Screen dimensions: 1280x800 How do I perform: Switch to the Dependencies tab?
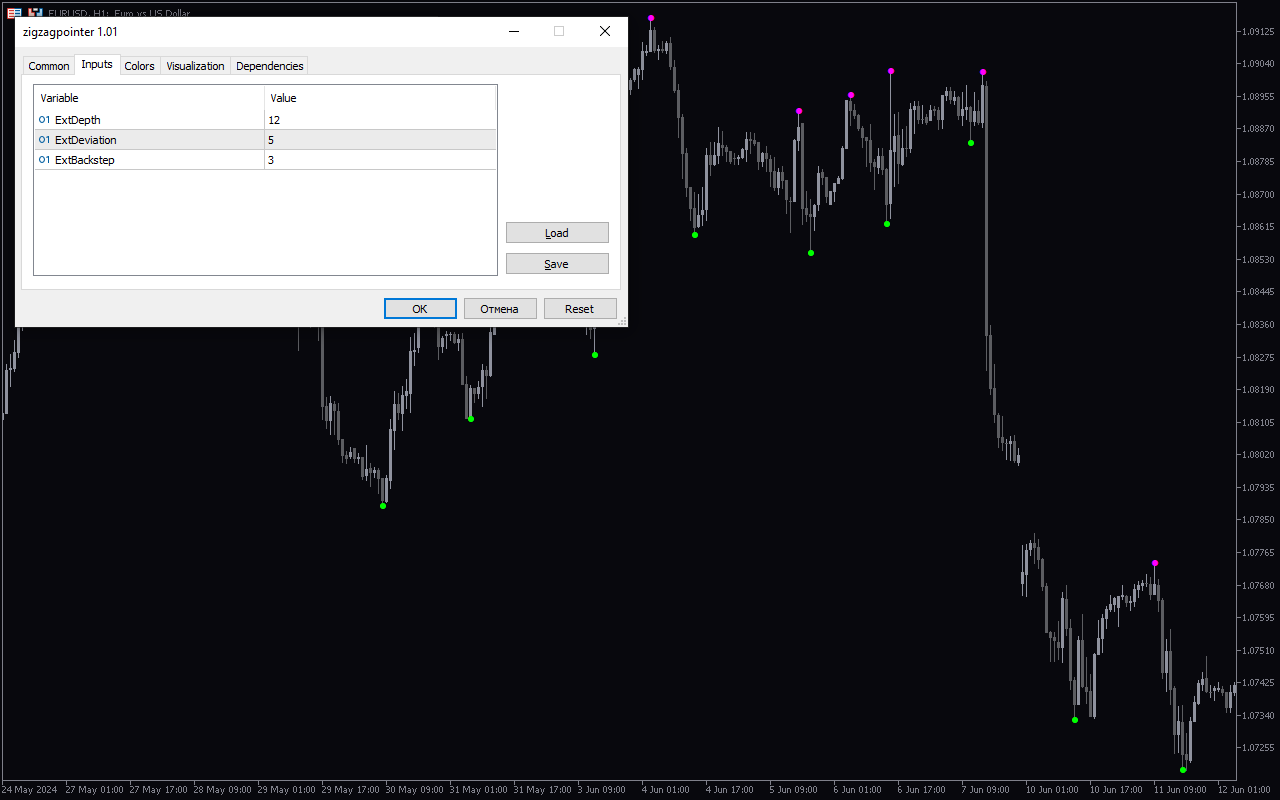(x=270, y=66)
